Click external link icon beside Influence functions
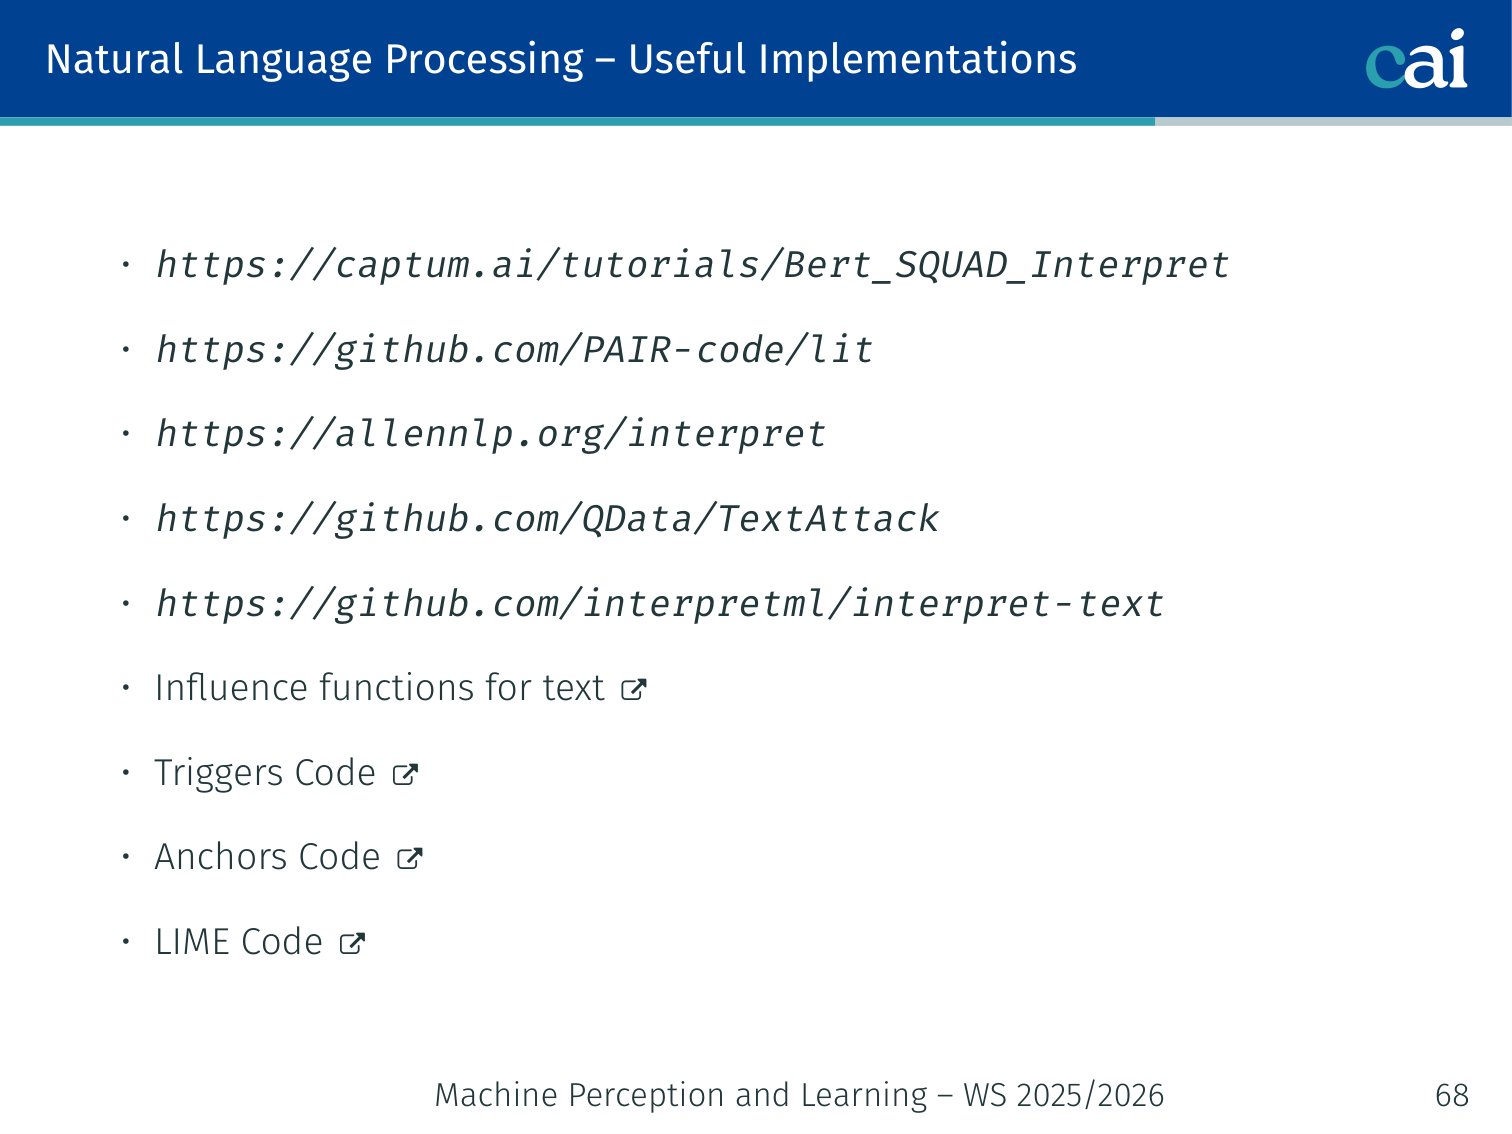This screenshot has width=1512, height=1134. (x=634, y=689)
